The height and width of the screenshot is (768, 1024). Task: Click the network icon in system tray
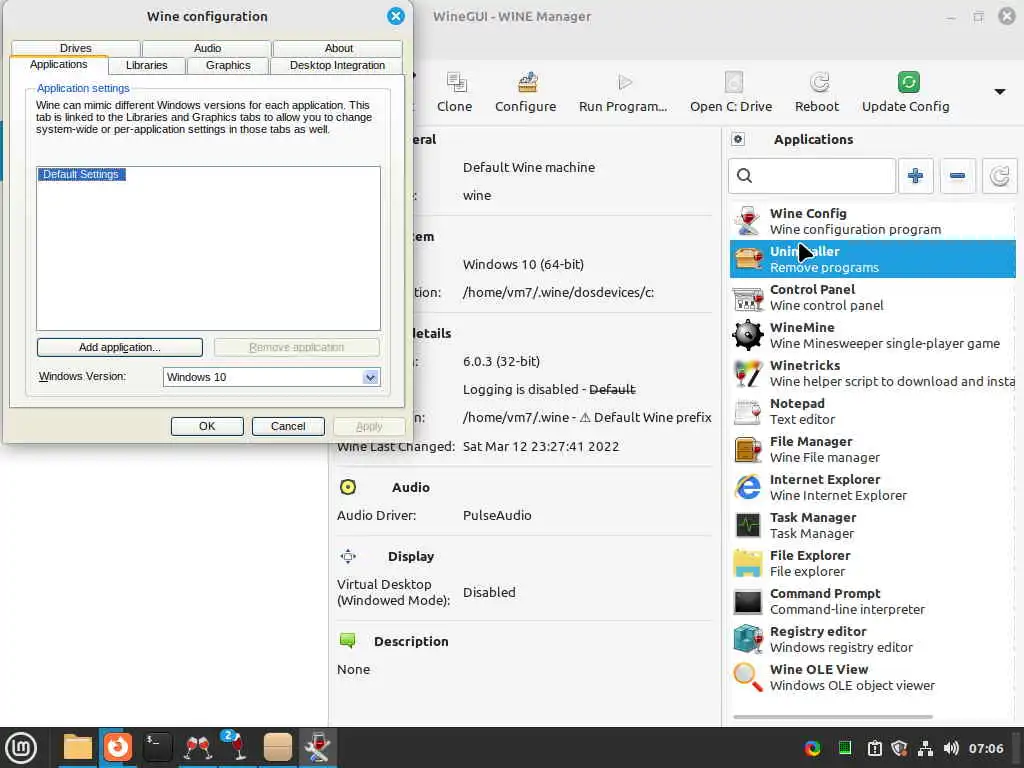[925, 748]
